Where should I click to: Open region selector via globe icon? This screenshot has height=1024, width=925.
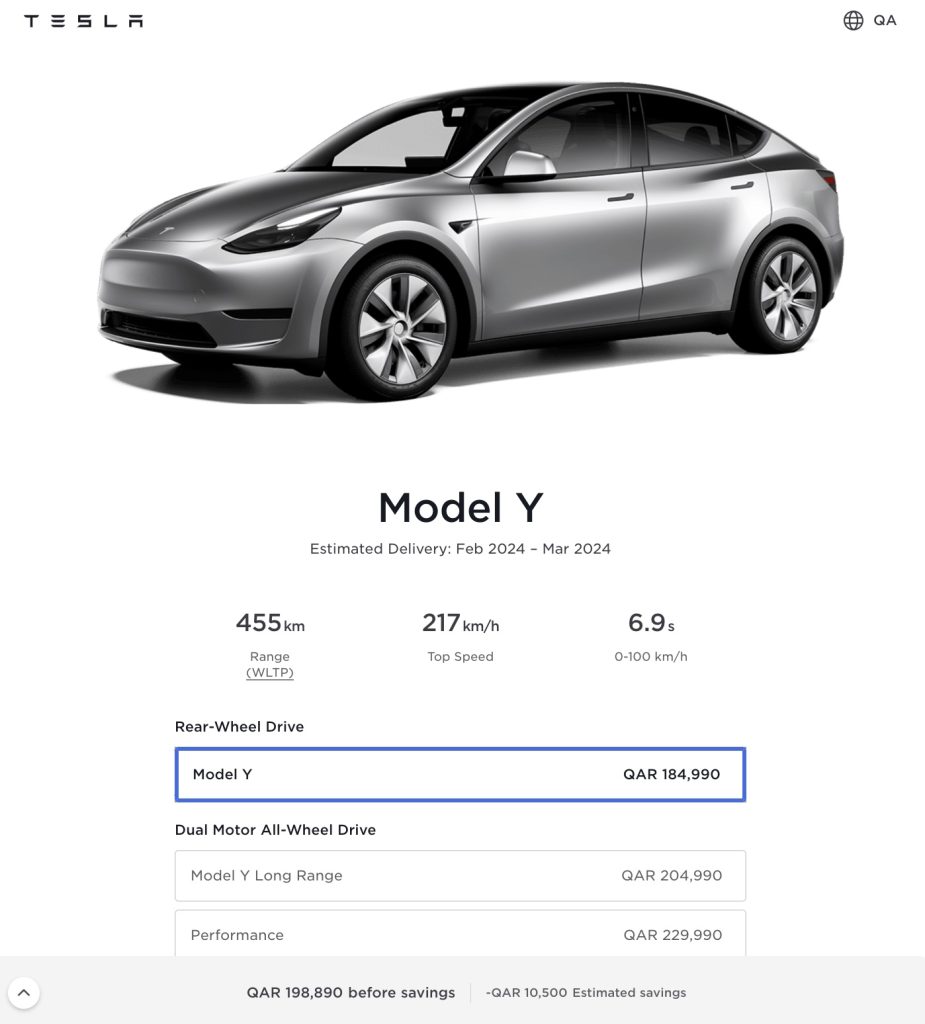pyautogui.click(x=852, y=21)
